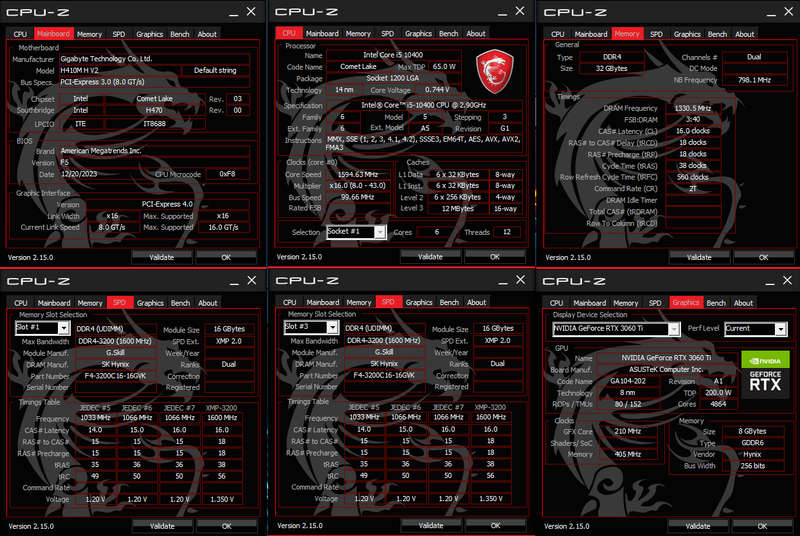Image resolution: width=800 pixels, height=536 pixels.
Task: Click the GFX Core 210 MHz clock value
Action: coord(628,431)
